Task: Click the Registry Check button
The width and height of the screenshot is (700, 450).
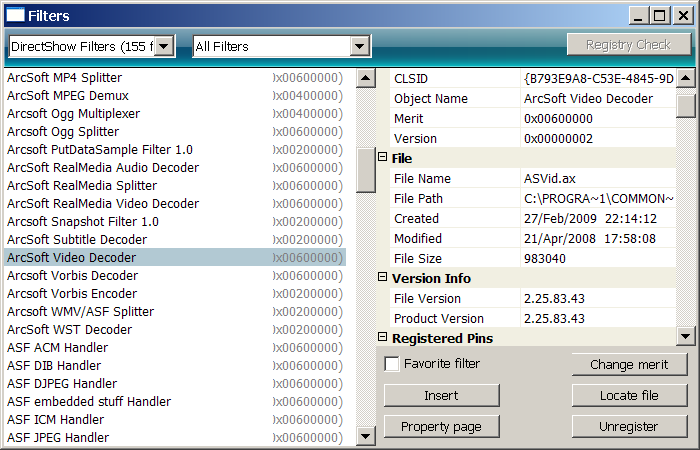Action: pyautogui.click(x=629, y=45)
